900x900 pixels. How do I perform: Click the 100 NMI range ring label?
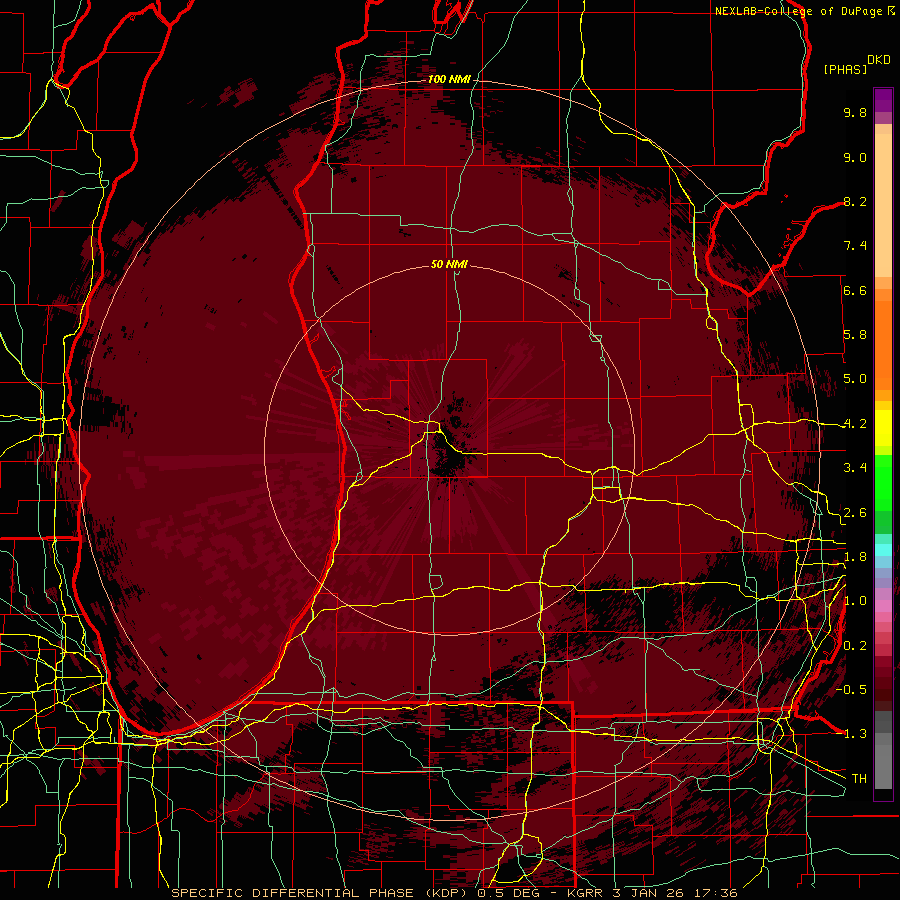[x=449, y=79]
